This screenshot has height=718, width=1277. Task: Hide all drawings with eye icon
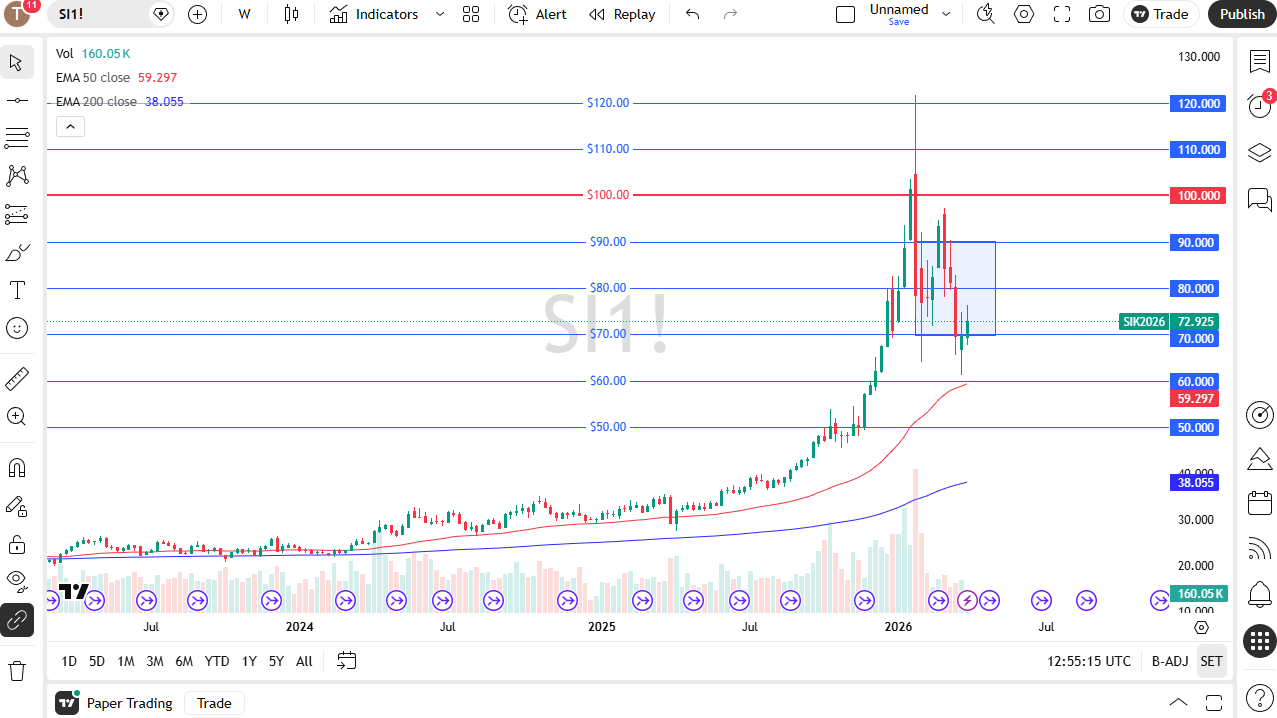click(x=17, y=582)
